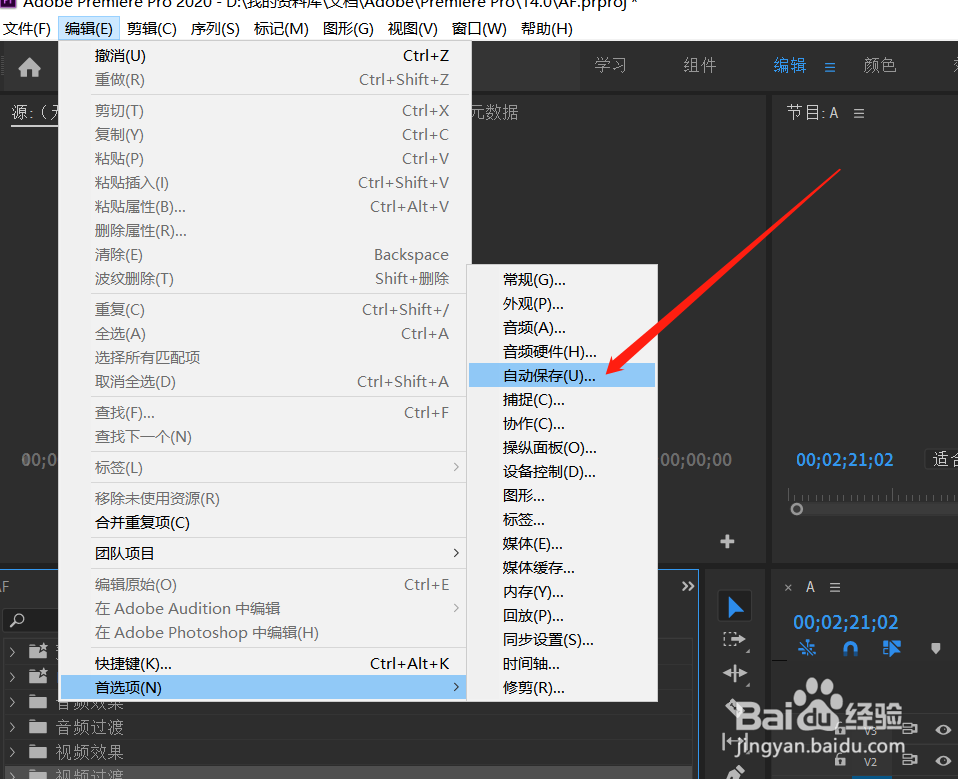
Task: Click the program monitor playhead circle
Action: 796,509
